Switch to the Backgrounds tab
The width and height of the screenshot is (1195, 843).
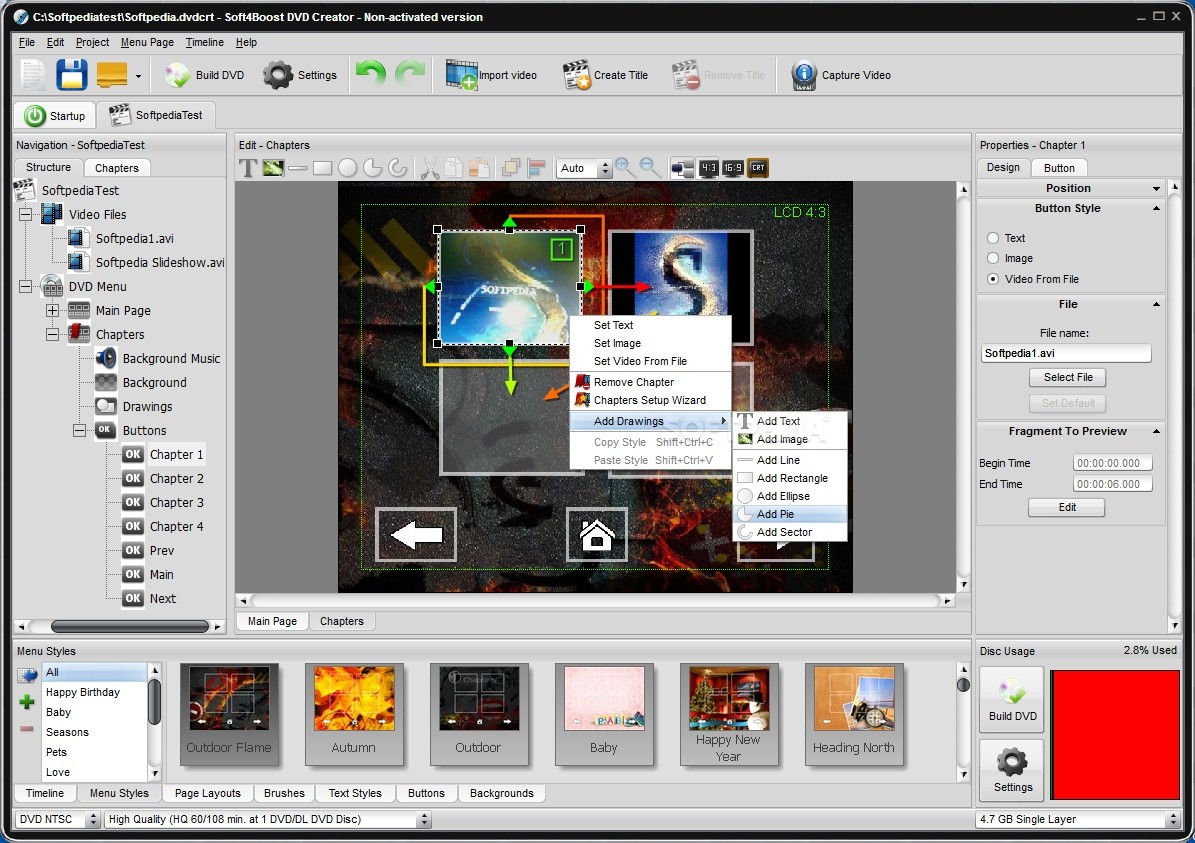tap(501, 793)
